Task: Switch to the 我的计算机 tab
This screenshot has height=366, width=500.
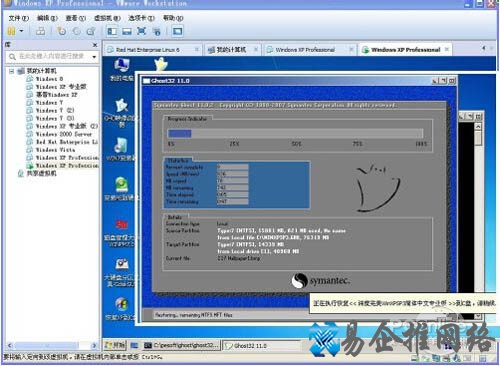Action: 231,50
